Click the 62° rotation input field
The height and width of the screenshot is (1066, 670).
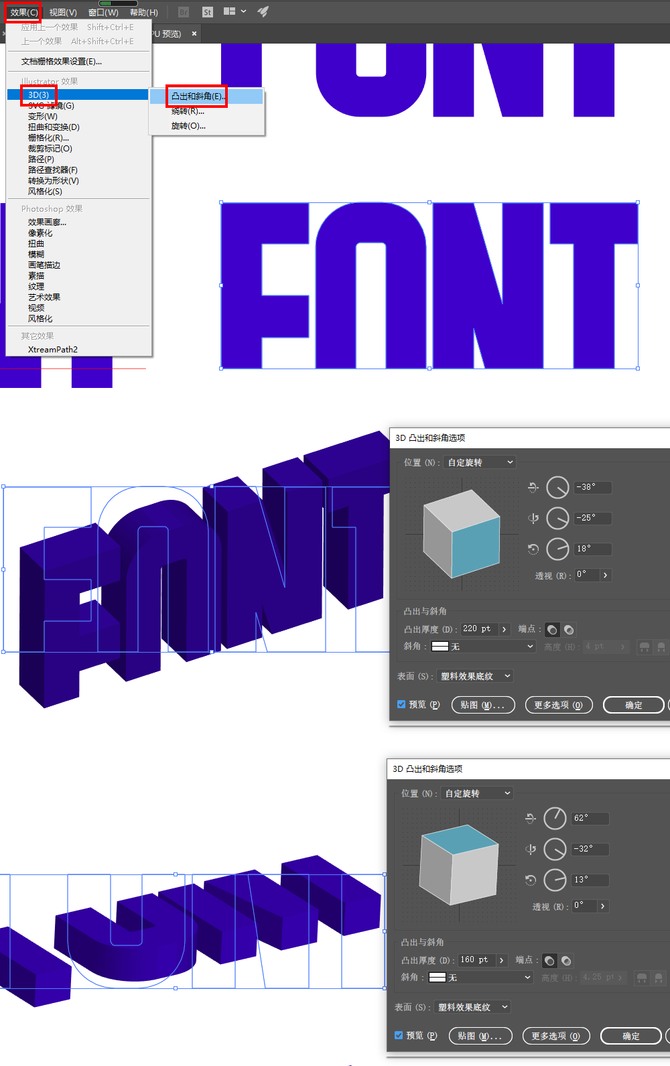click(x=590, y=818)
